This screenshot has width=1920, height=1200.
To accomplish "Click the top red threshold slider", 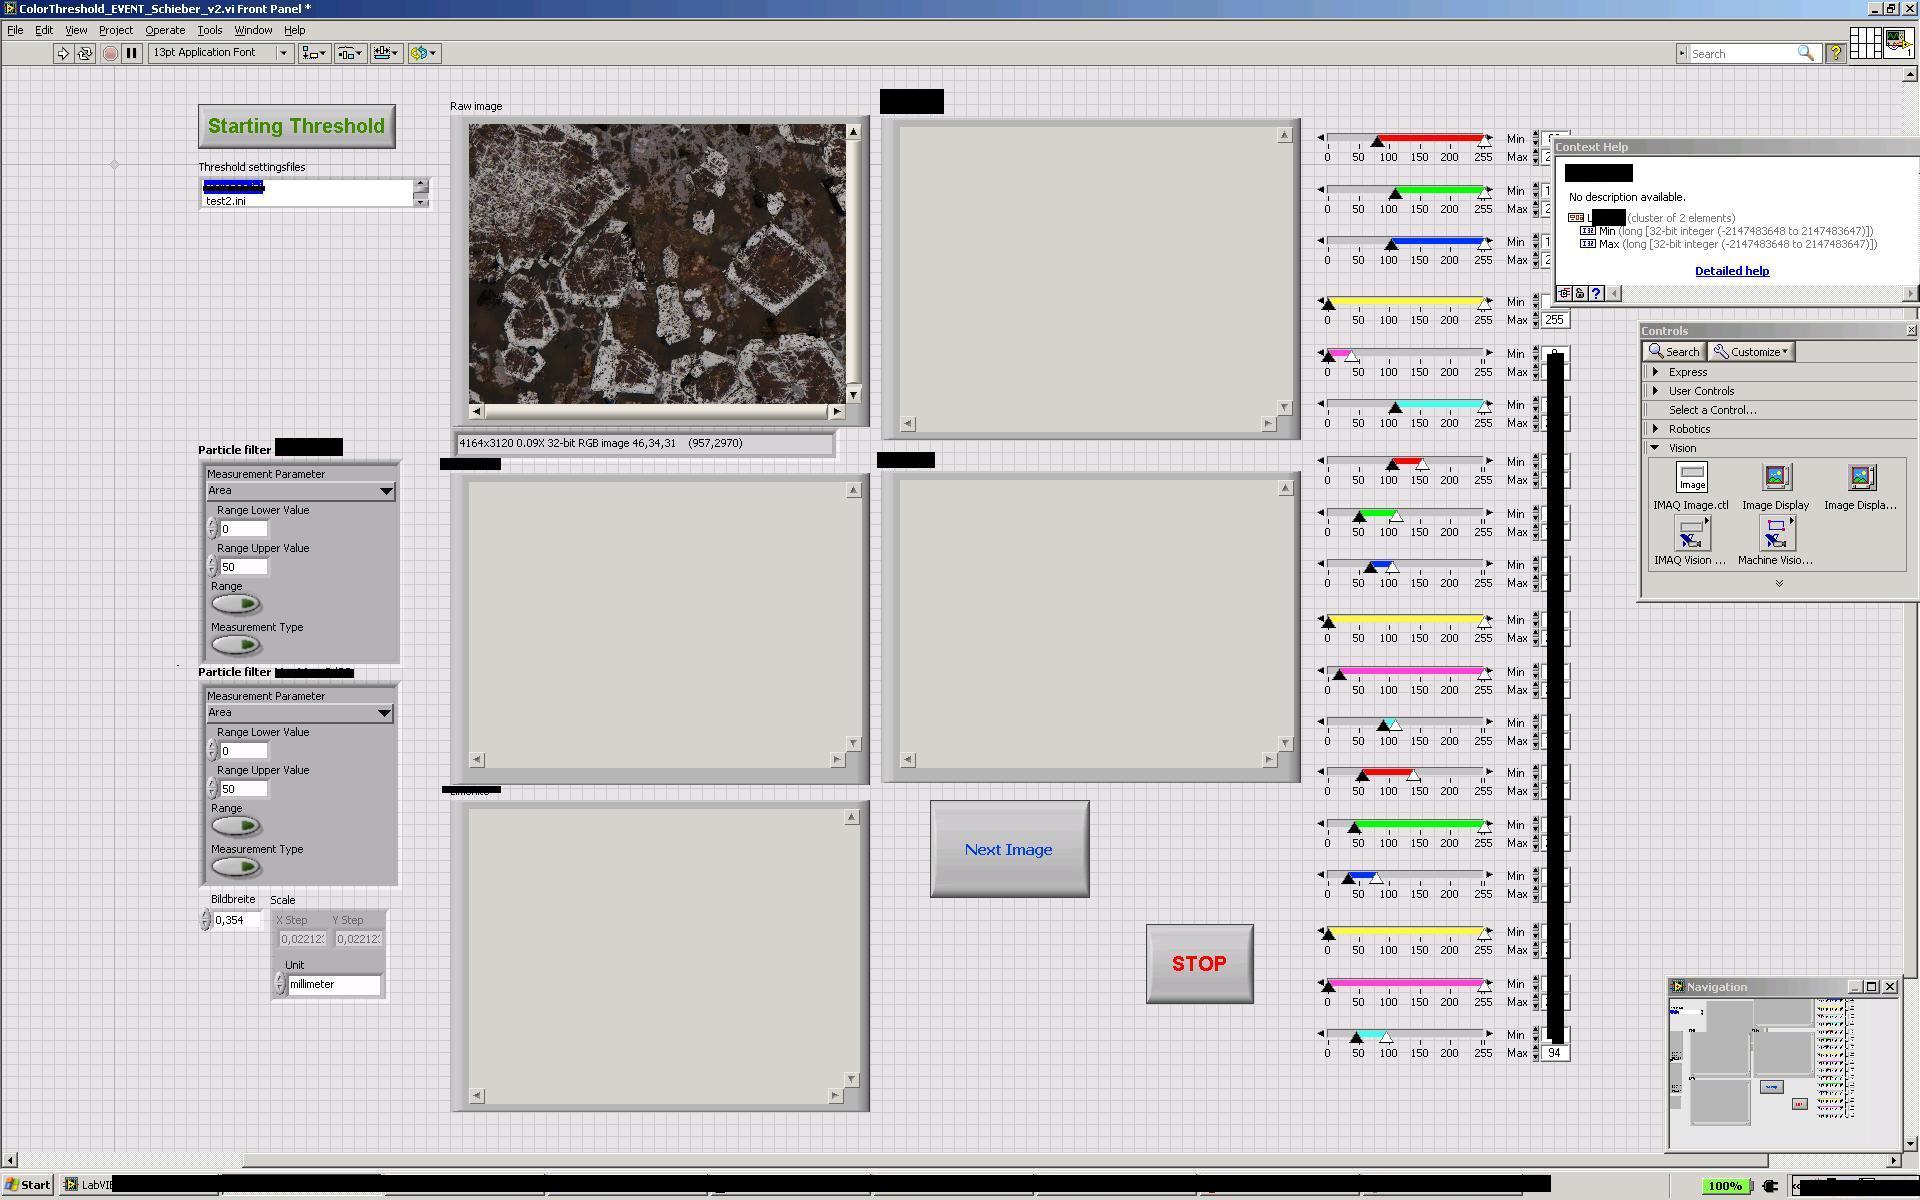I will (1430, 139).
